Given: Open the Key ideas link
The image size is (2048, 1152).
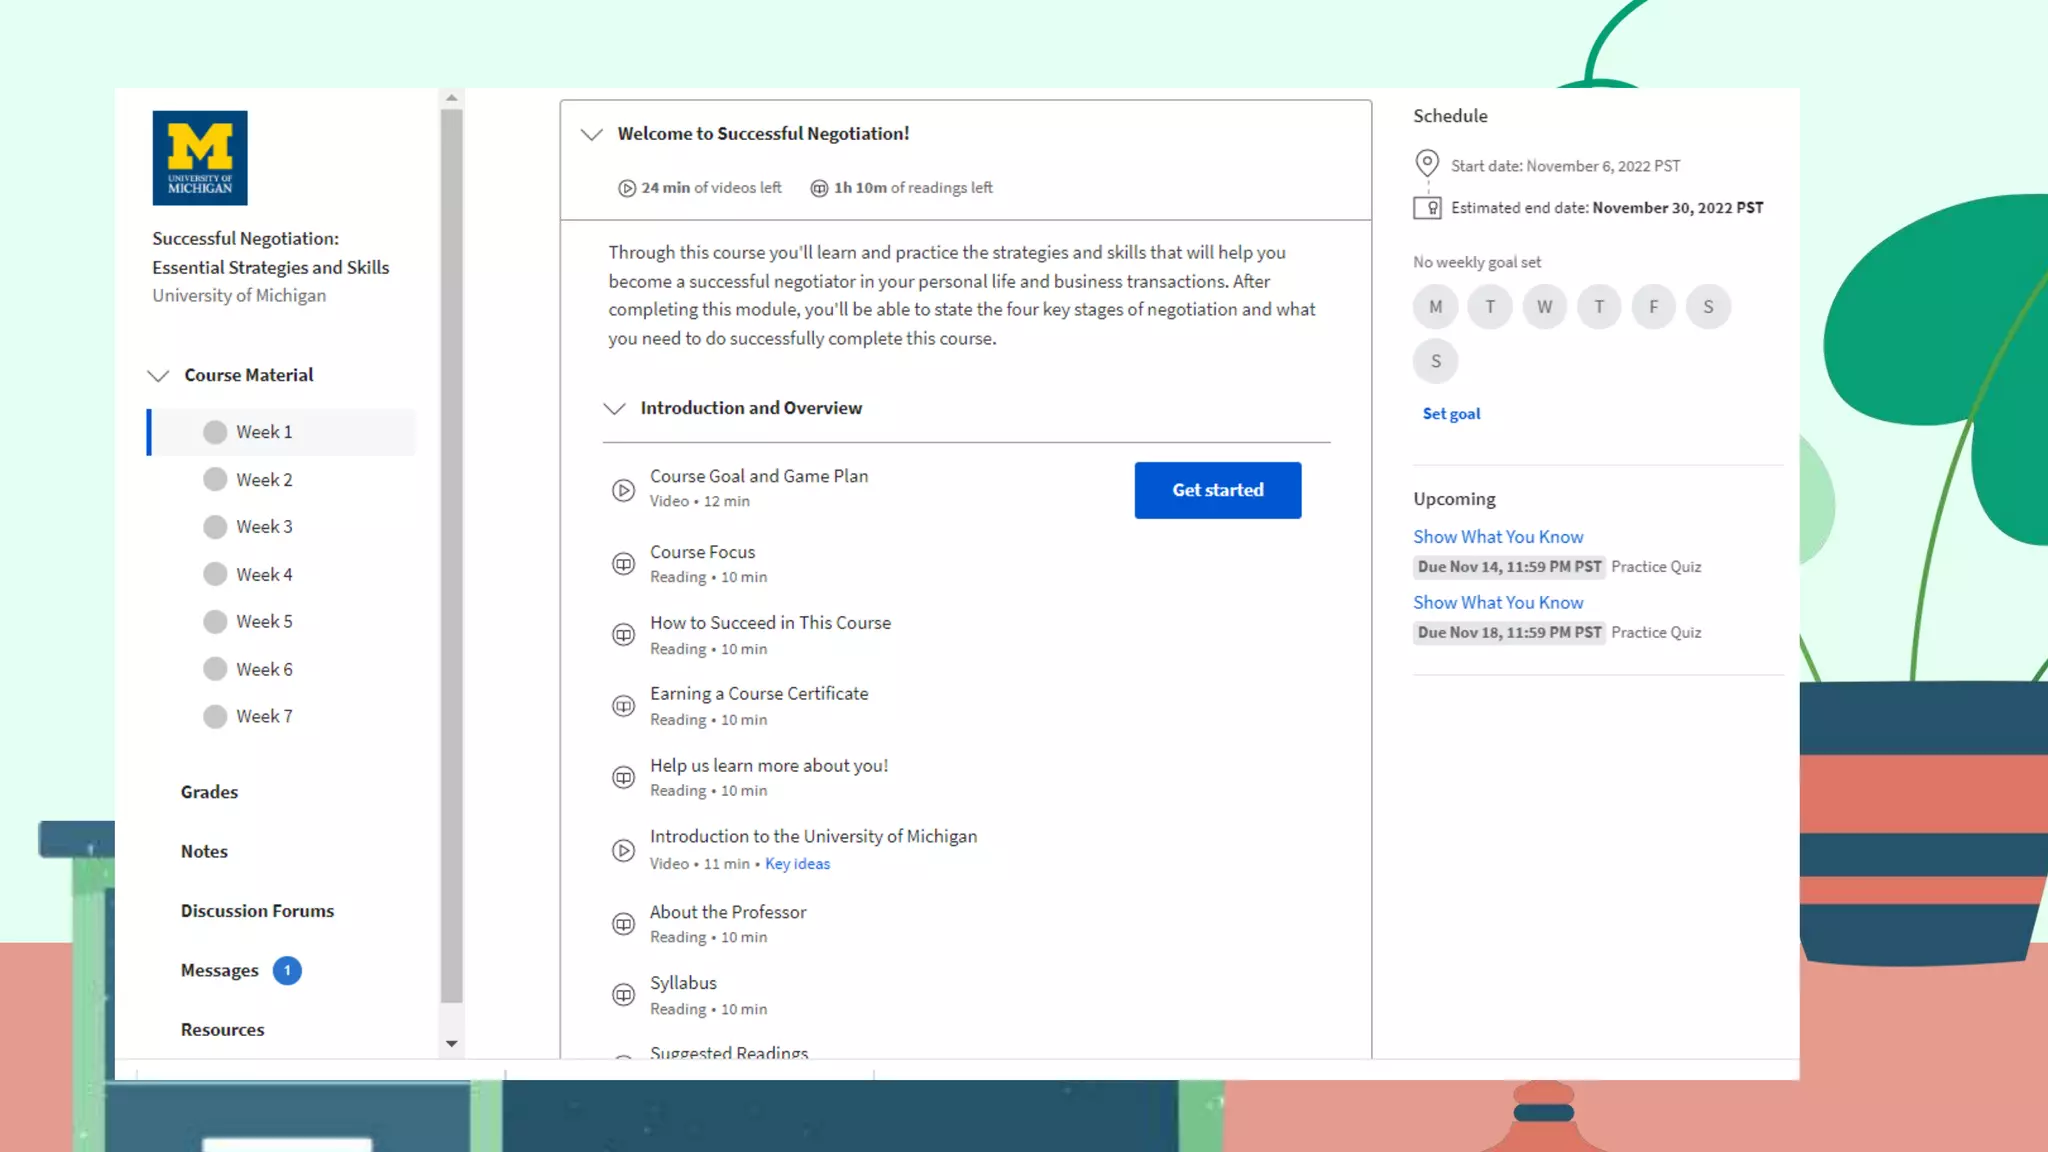Looking at the screenshot, I should [x=797, y=864].
